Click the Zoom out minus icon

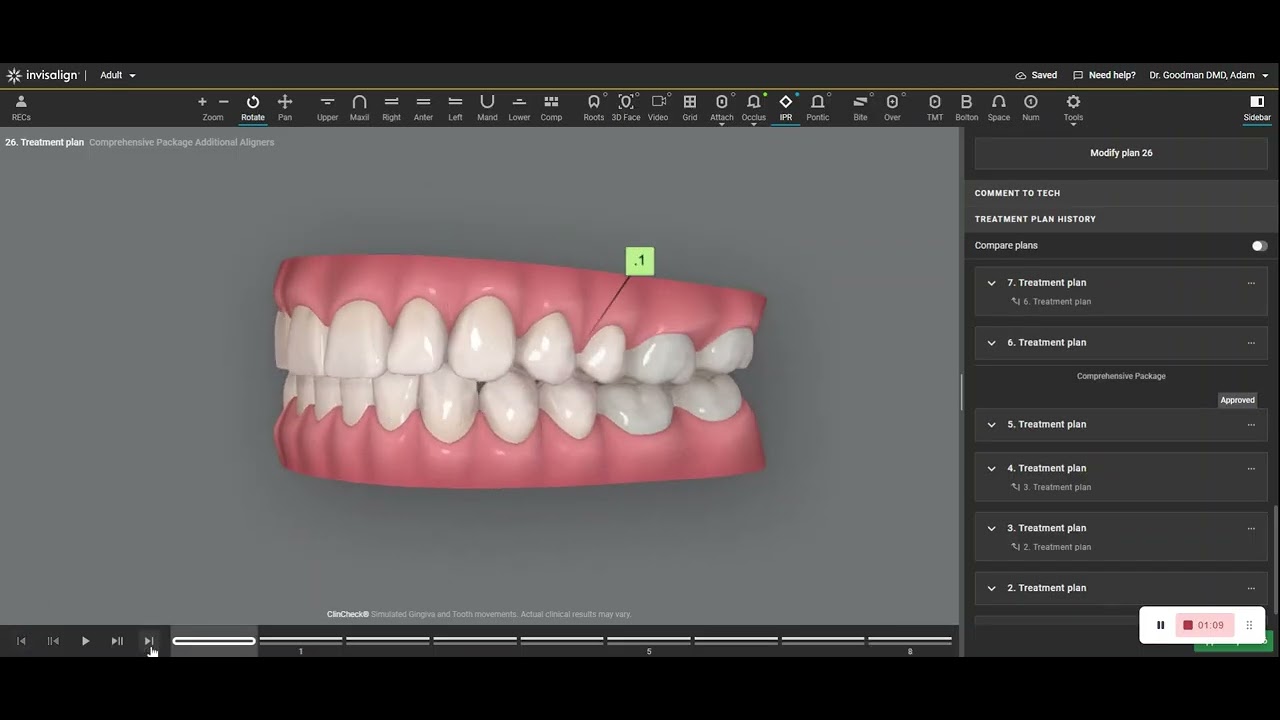223,102
